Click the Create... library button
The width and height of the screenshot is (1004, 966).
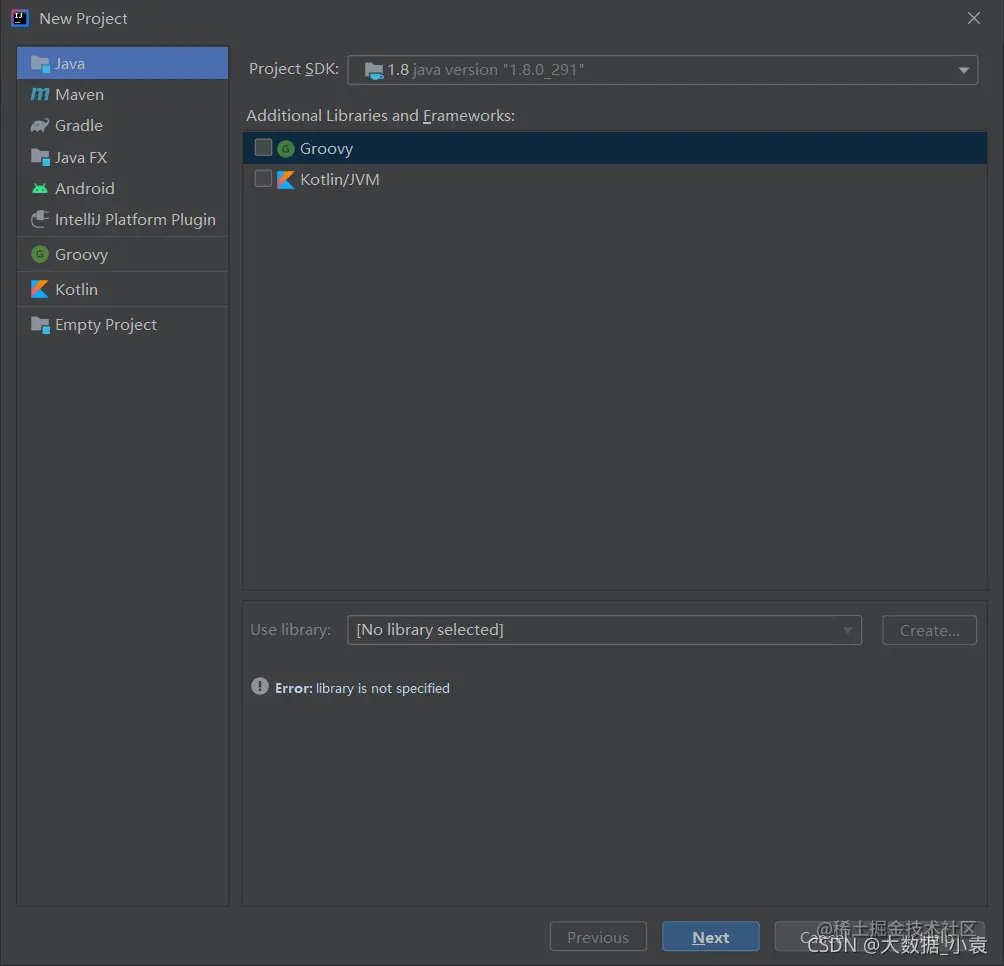point(929,630)
